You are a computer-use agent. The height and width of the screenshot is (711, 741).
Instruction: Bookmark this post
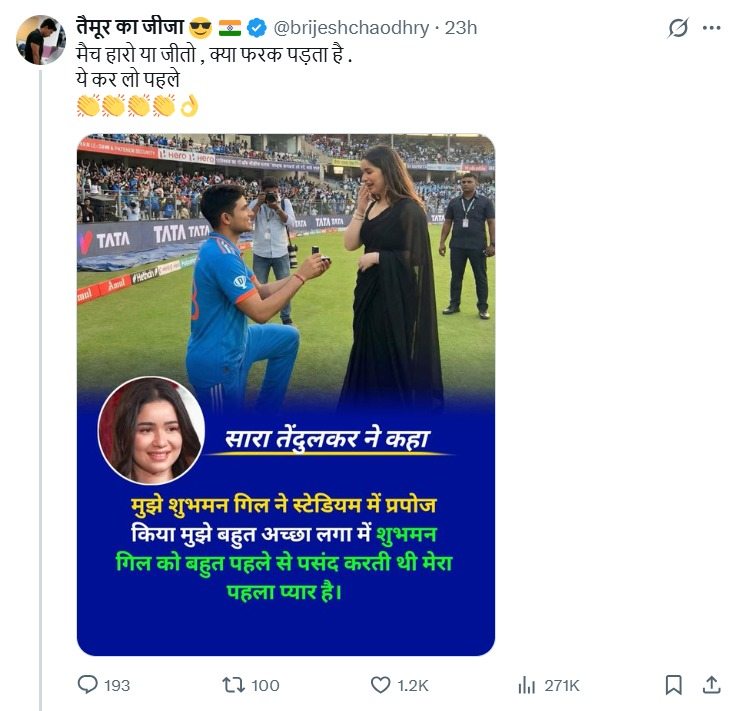pos(674,685)
